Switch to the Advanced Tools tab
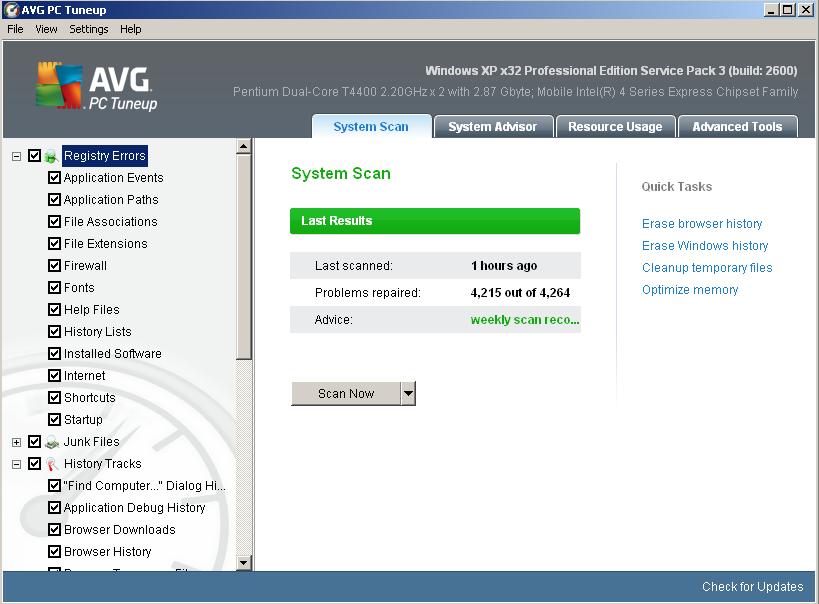The height and width of the screenshot is (604, 819). (738, 126)
